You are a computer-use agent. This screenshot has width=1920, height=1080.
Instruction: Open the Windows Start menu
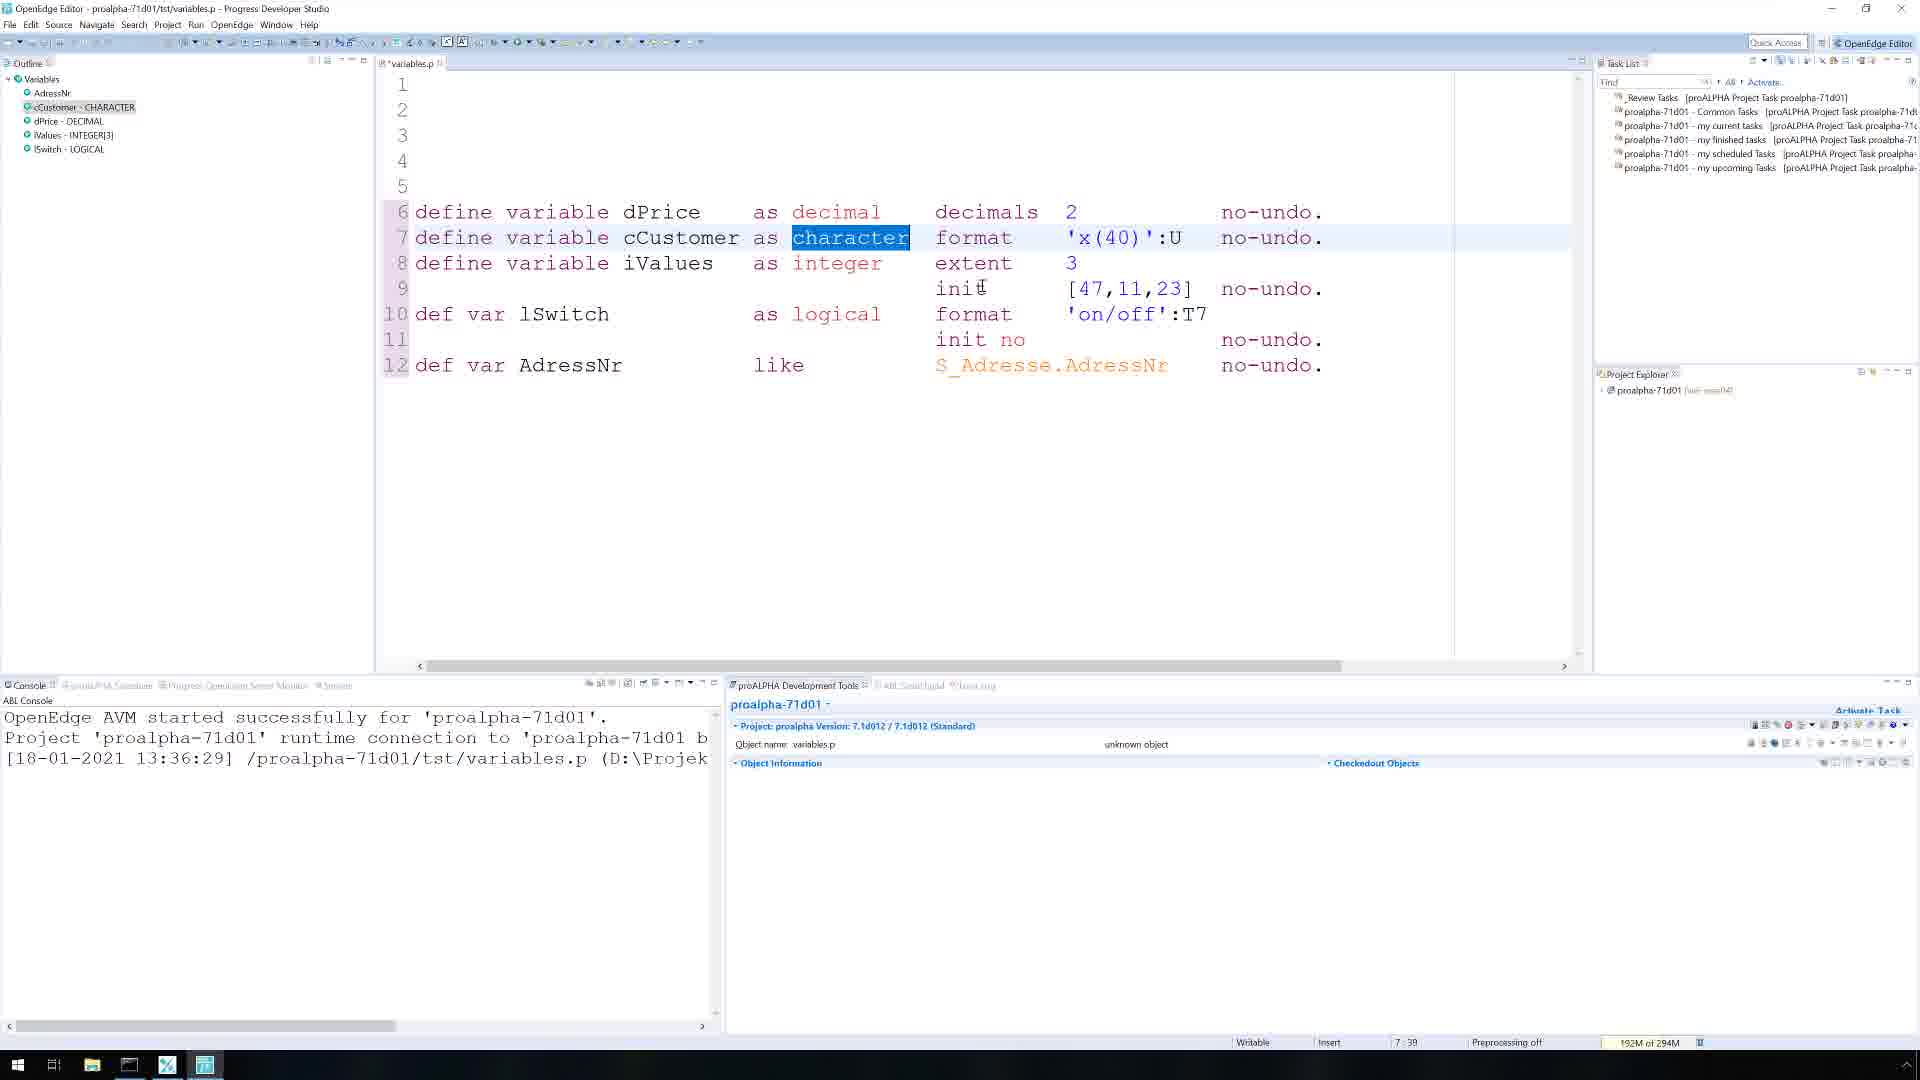pos(17,1065)
